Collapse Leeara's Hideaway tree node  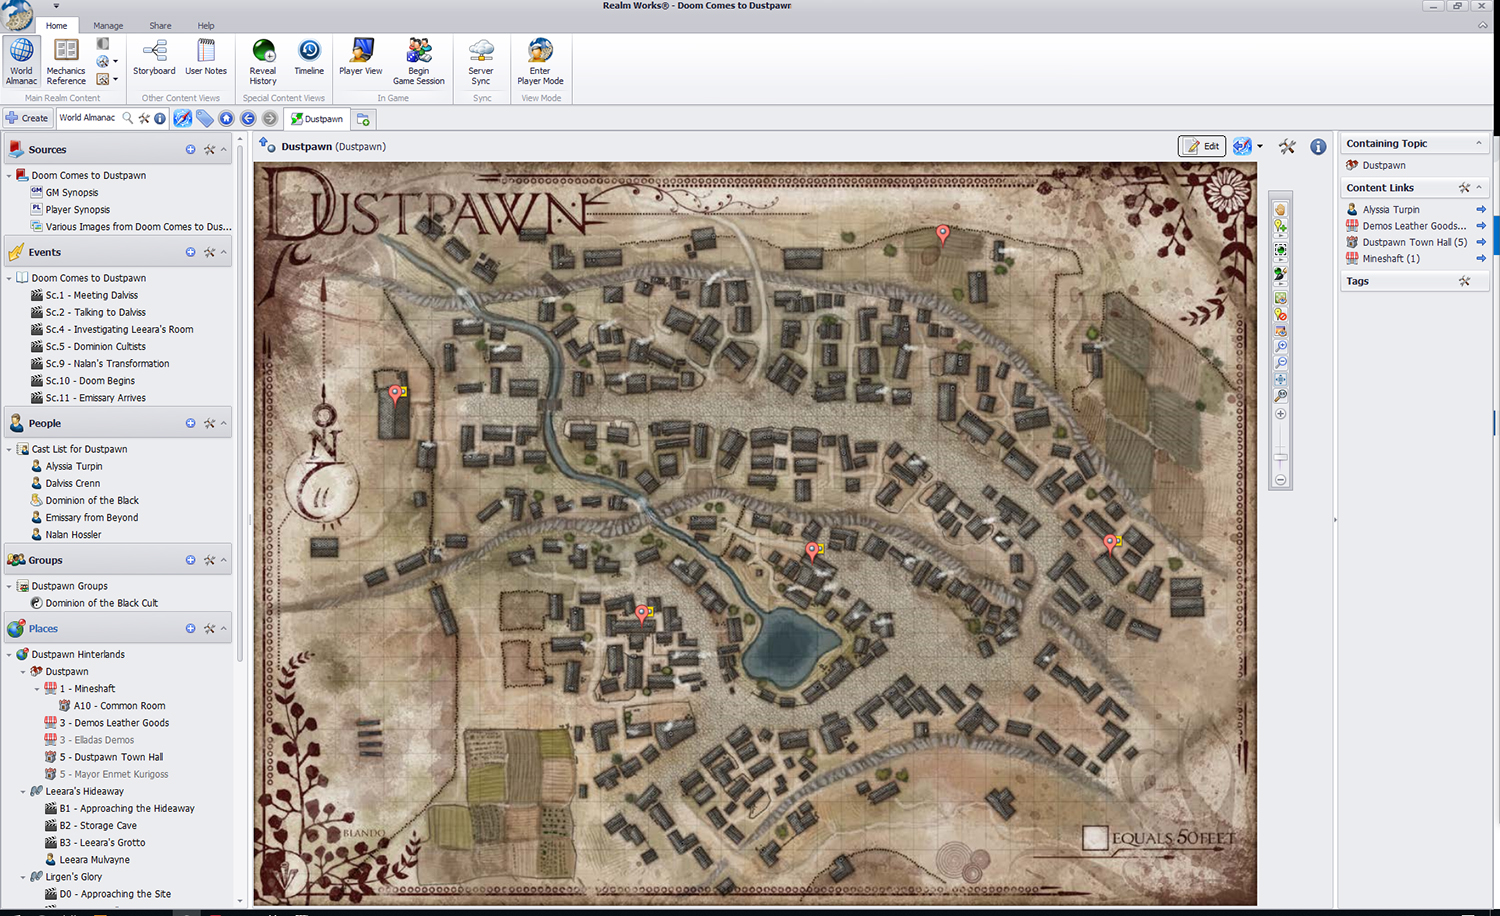(23, 791)
